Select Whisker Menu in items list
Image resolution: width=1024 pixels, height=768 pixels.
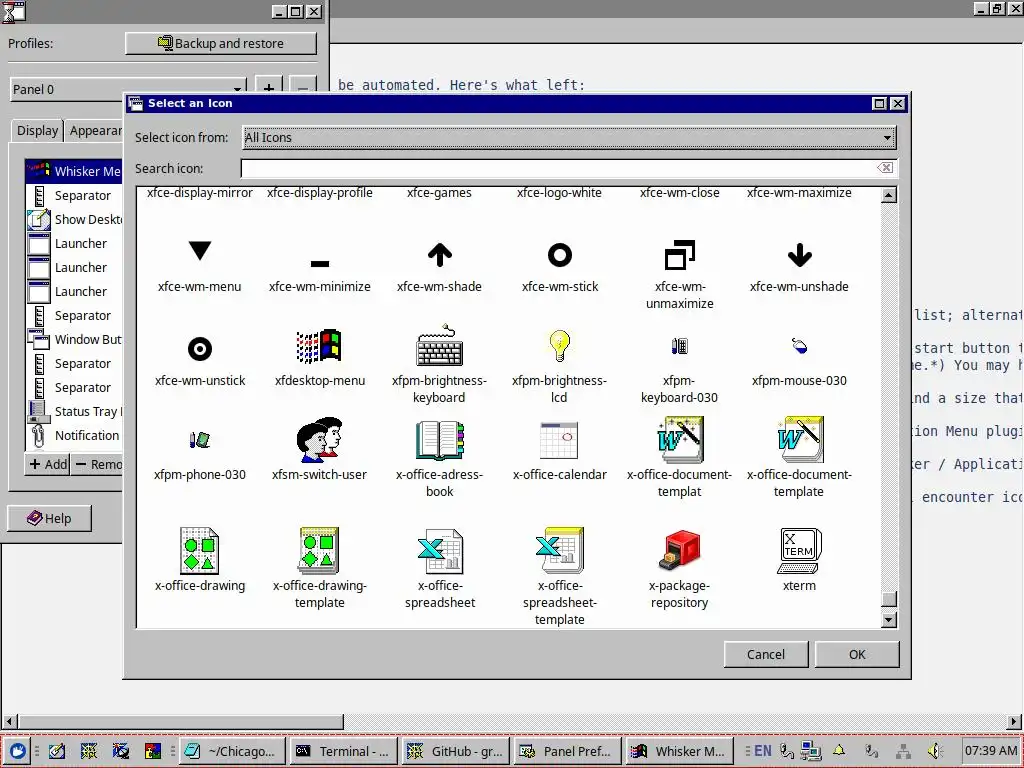point(74,171)
